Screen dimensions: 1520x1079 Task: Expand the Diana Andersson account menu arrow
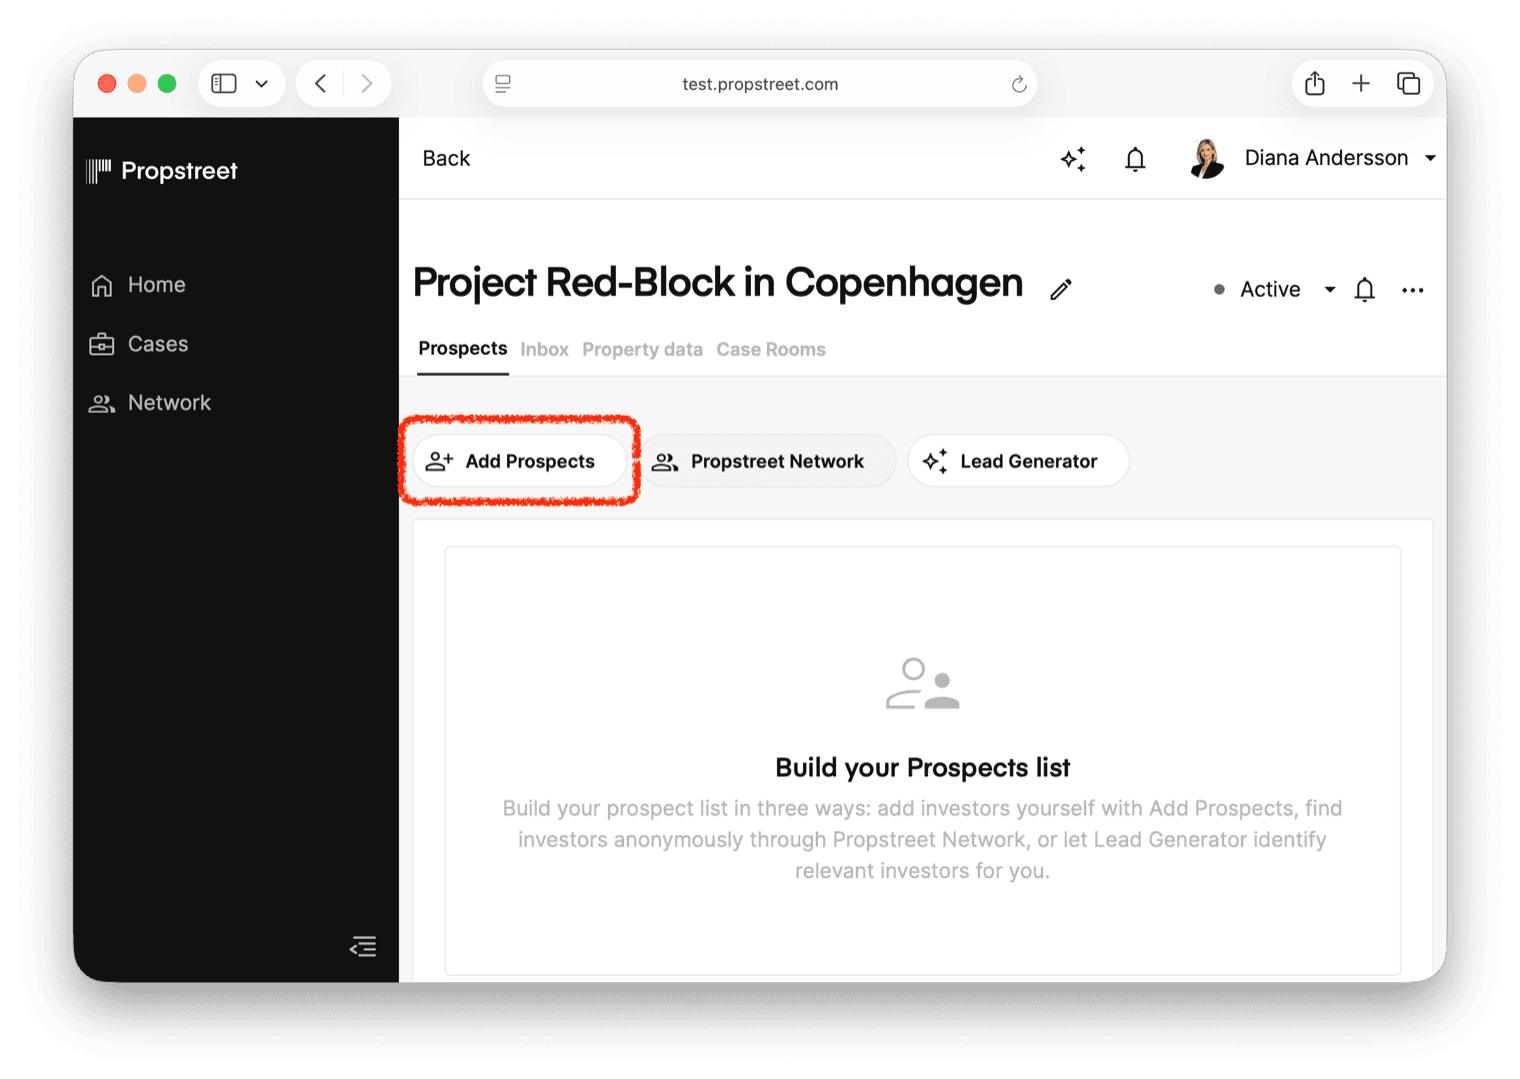pyautogui.click(x=1430, y=158)
